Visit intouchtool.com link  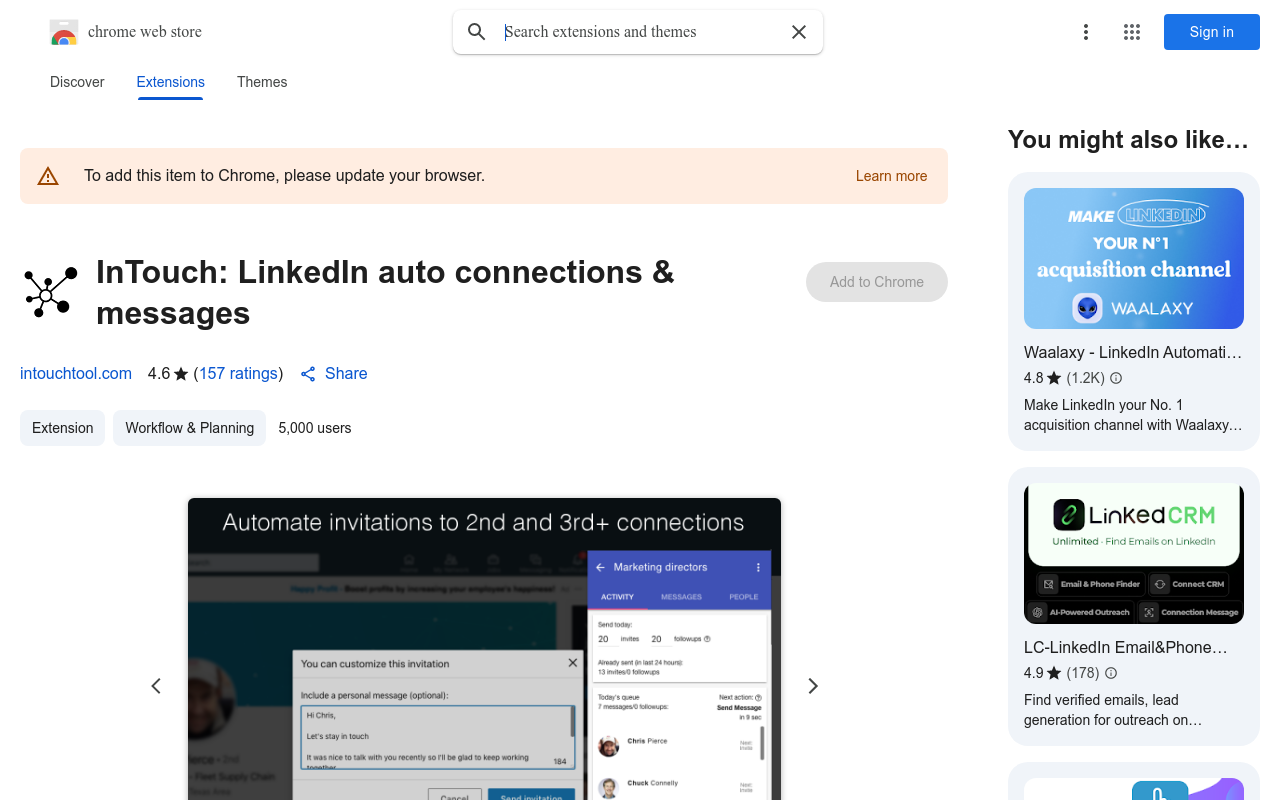click(76, 373)
